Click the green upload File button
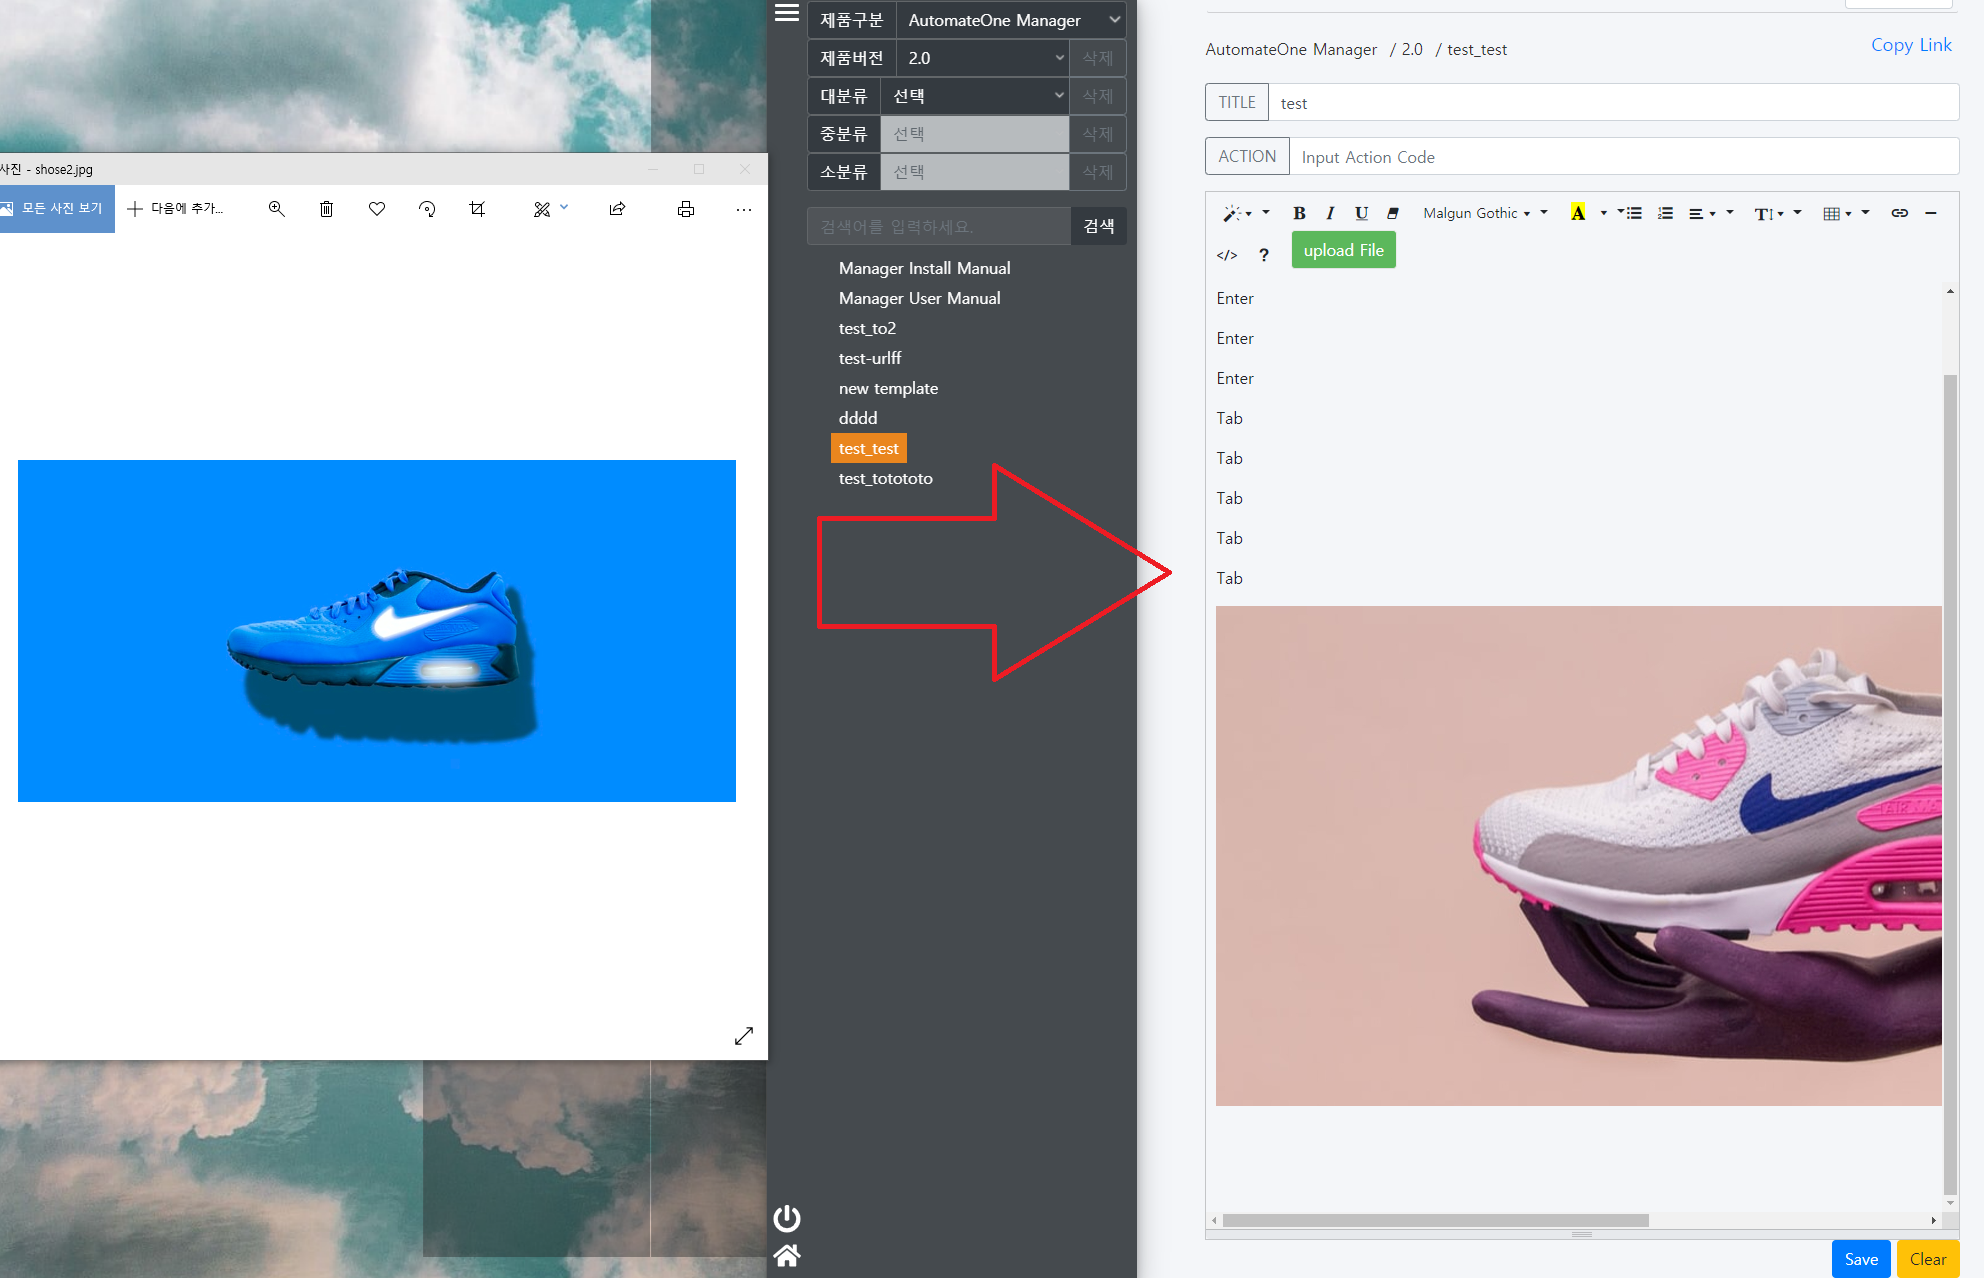The image size is (1984, 1283). (x=1343, y=250)
